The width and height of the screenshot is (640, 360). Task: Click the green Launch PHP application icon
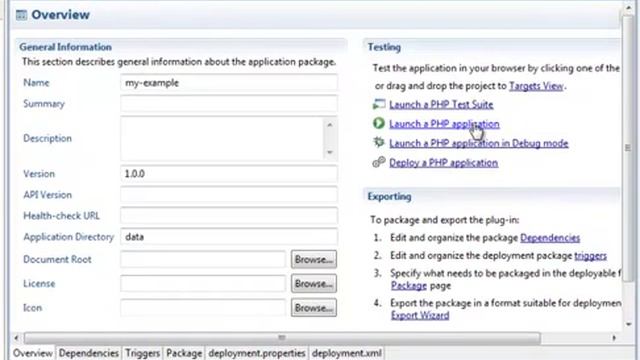[x=379, y=123]
